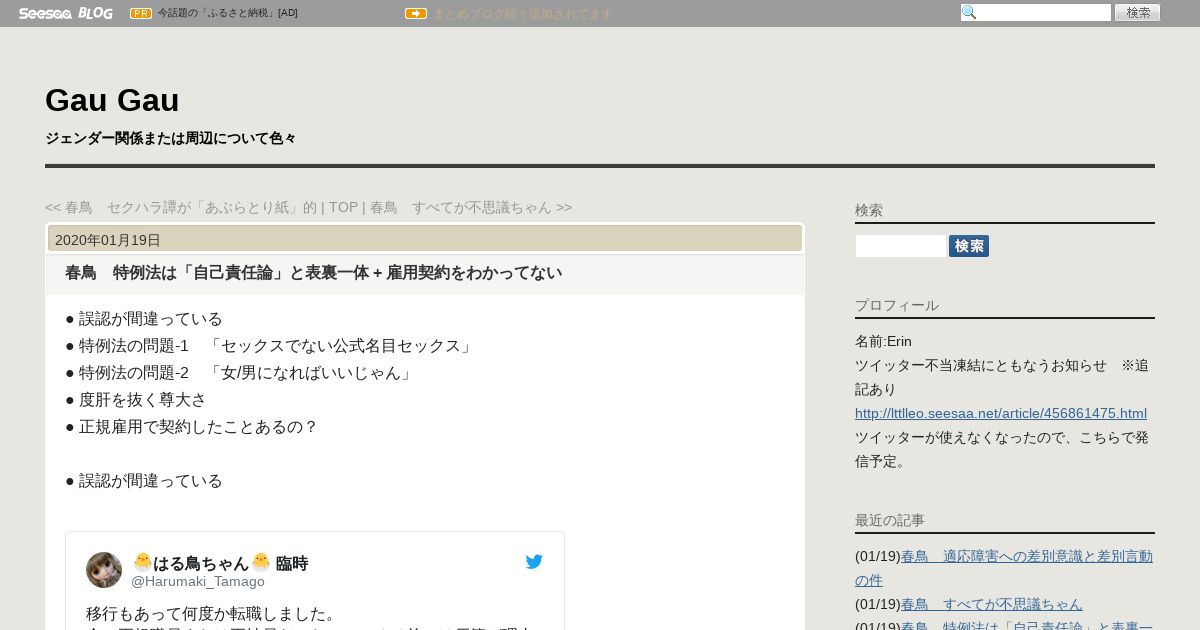Click the プロフィール sidebar heading
The height and width of the screenshot is (630, 1200).
click(897, 305)
